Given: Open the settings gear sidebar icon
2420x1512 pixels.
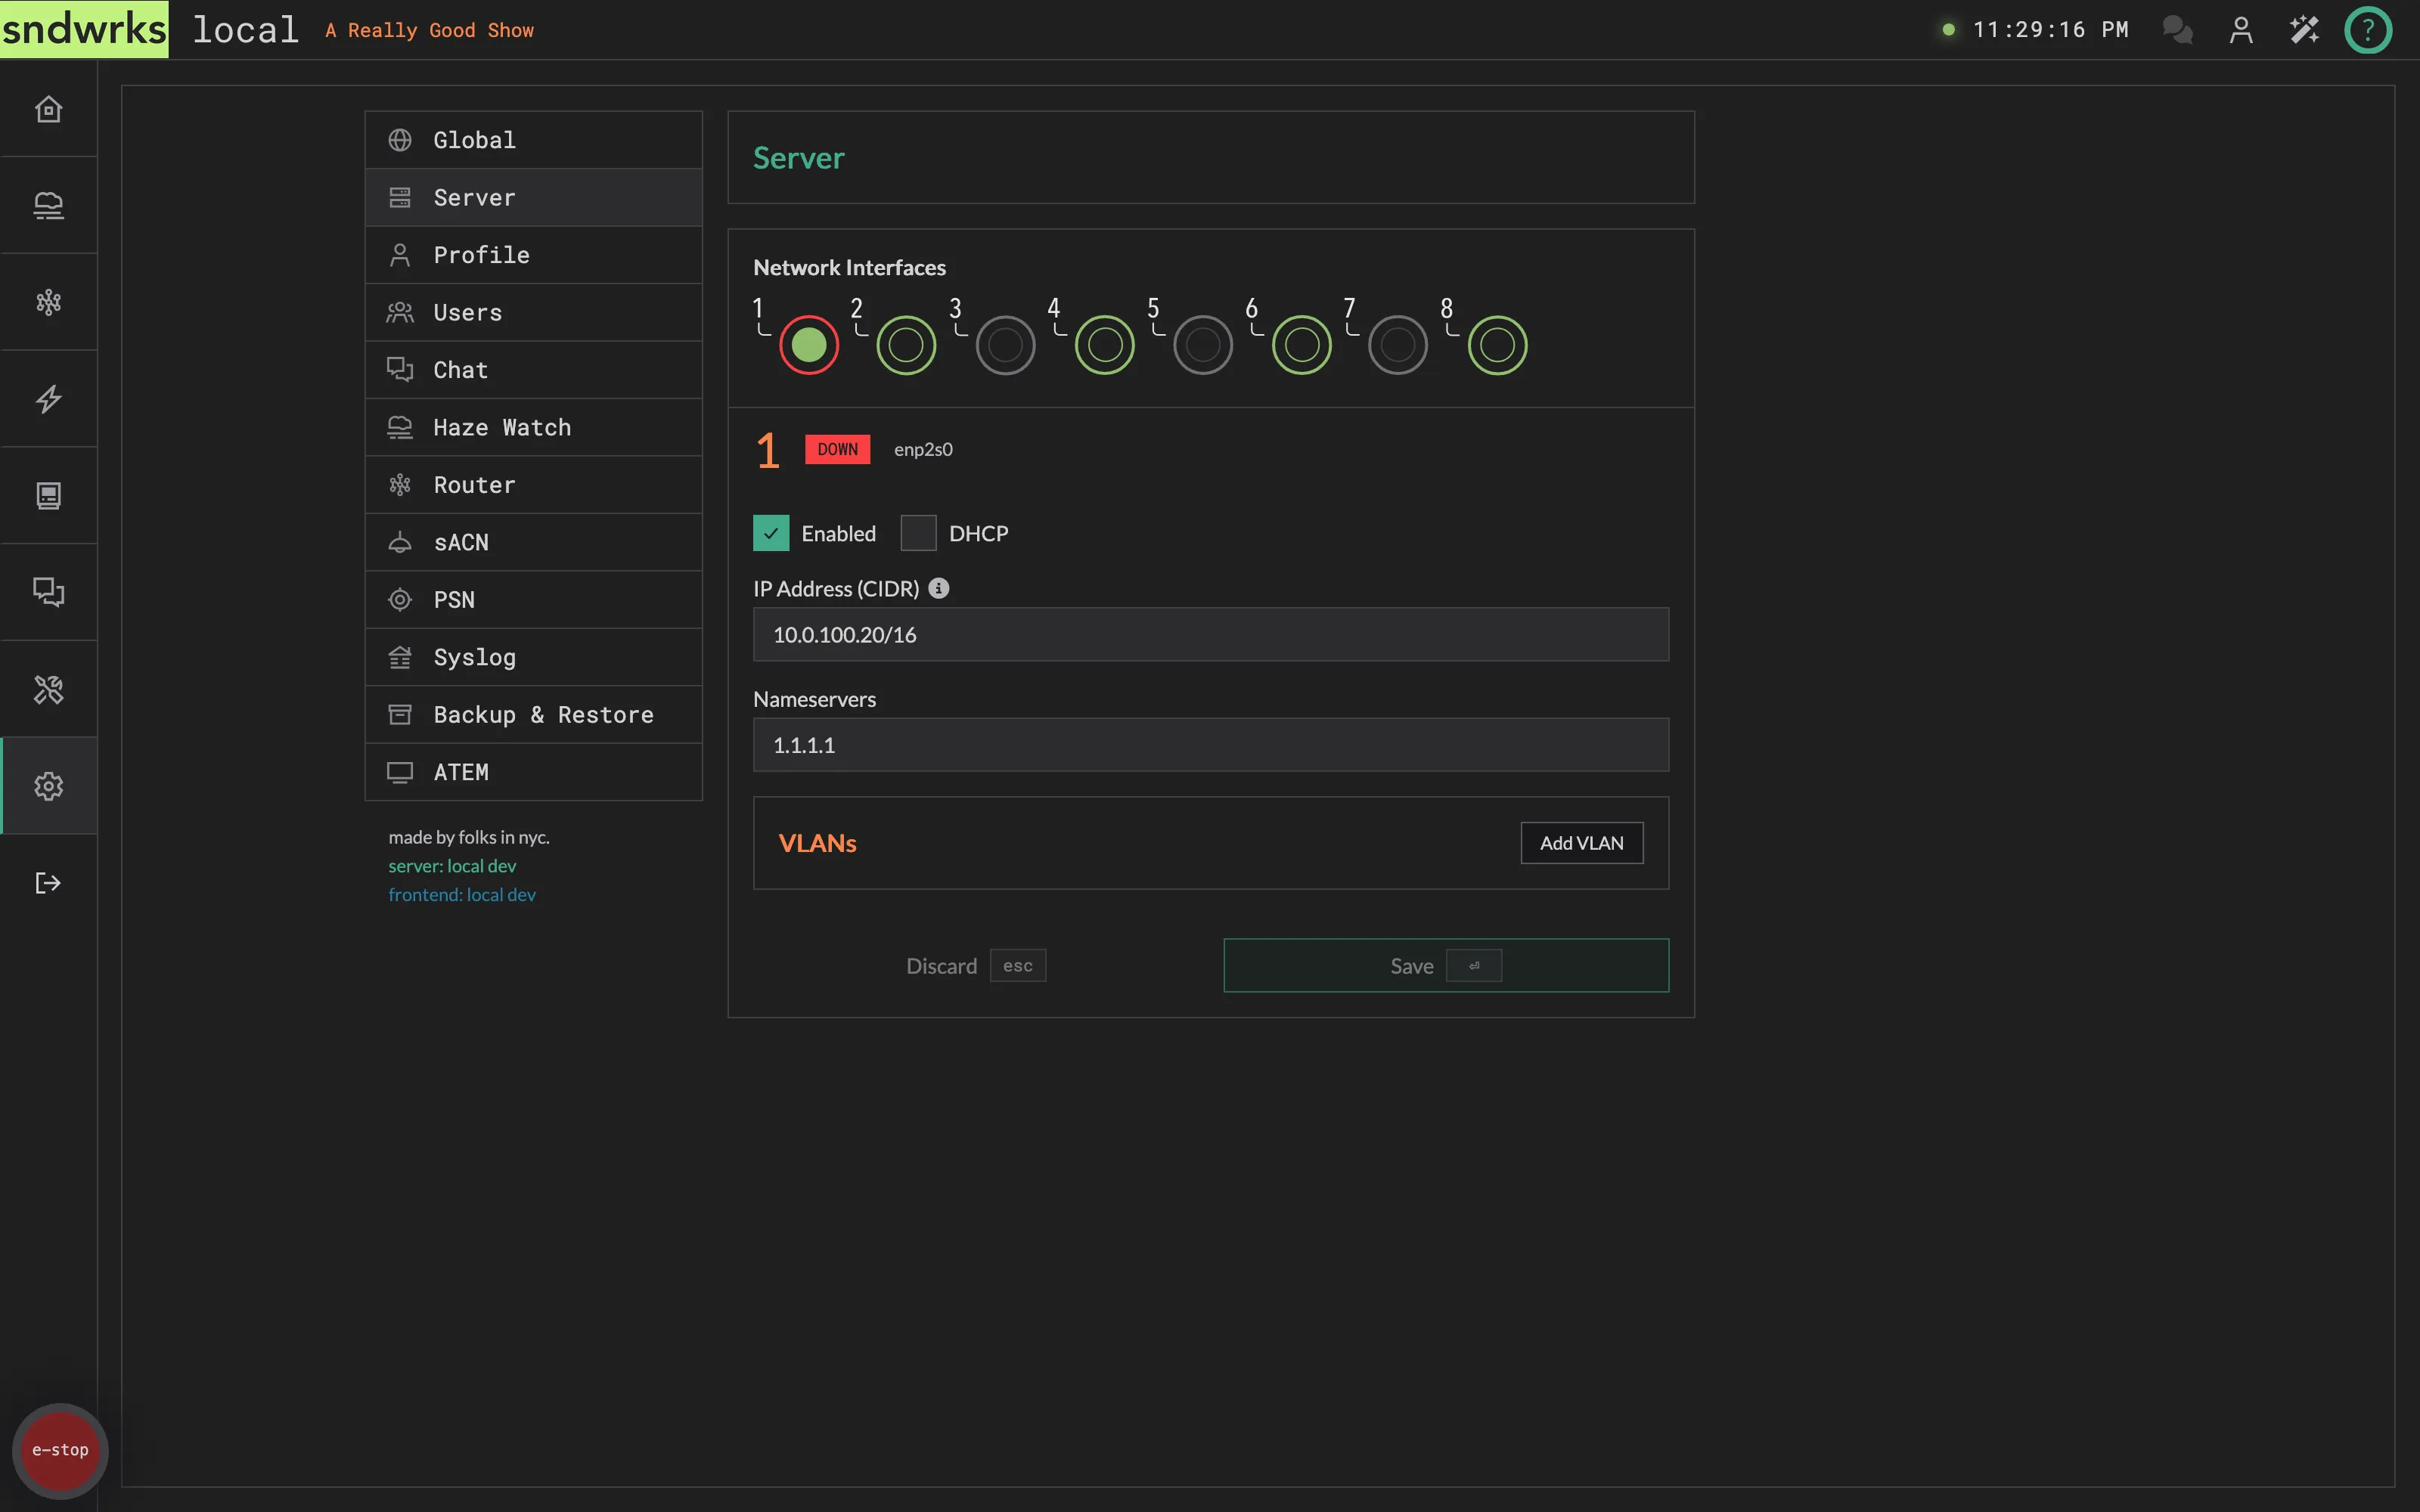Looking at the screenshot, I should click(x=48, y=786).
